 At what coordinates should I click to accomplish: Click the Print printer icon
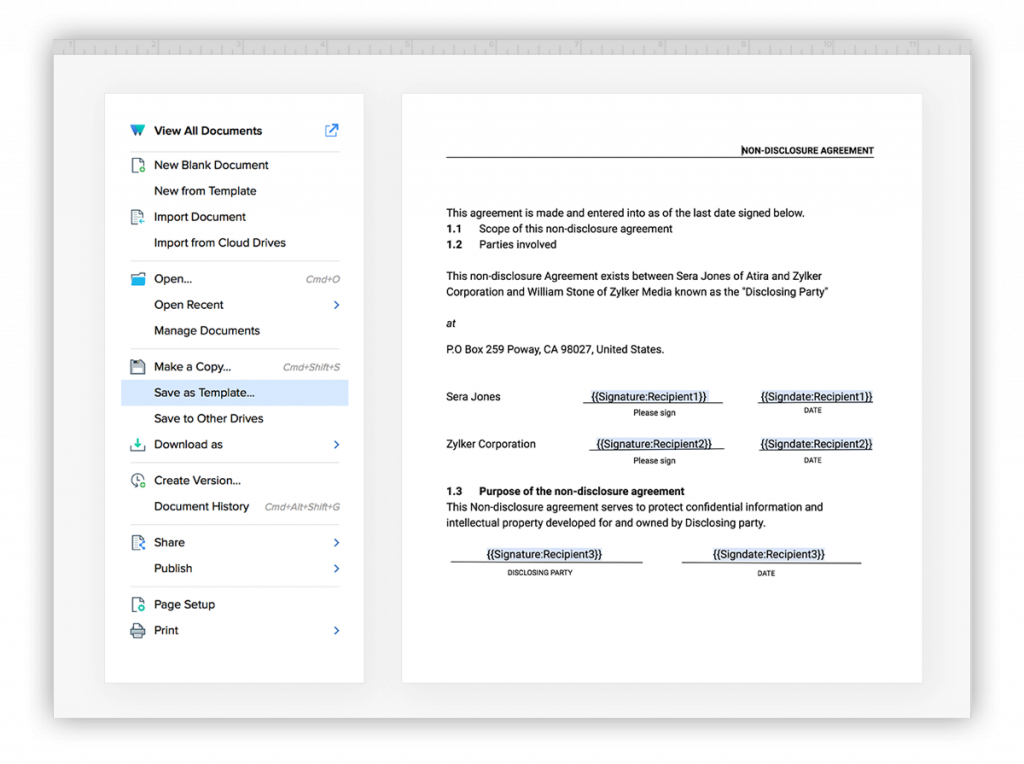(x=138, y=631)
